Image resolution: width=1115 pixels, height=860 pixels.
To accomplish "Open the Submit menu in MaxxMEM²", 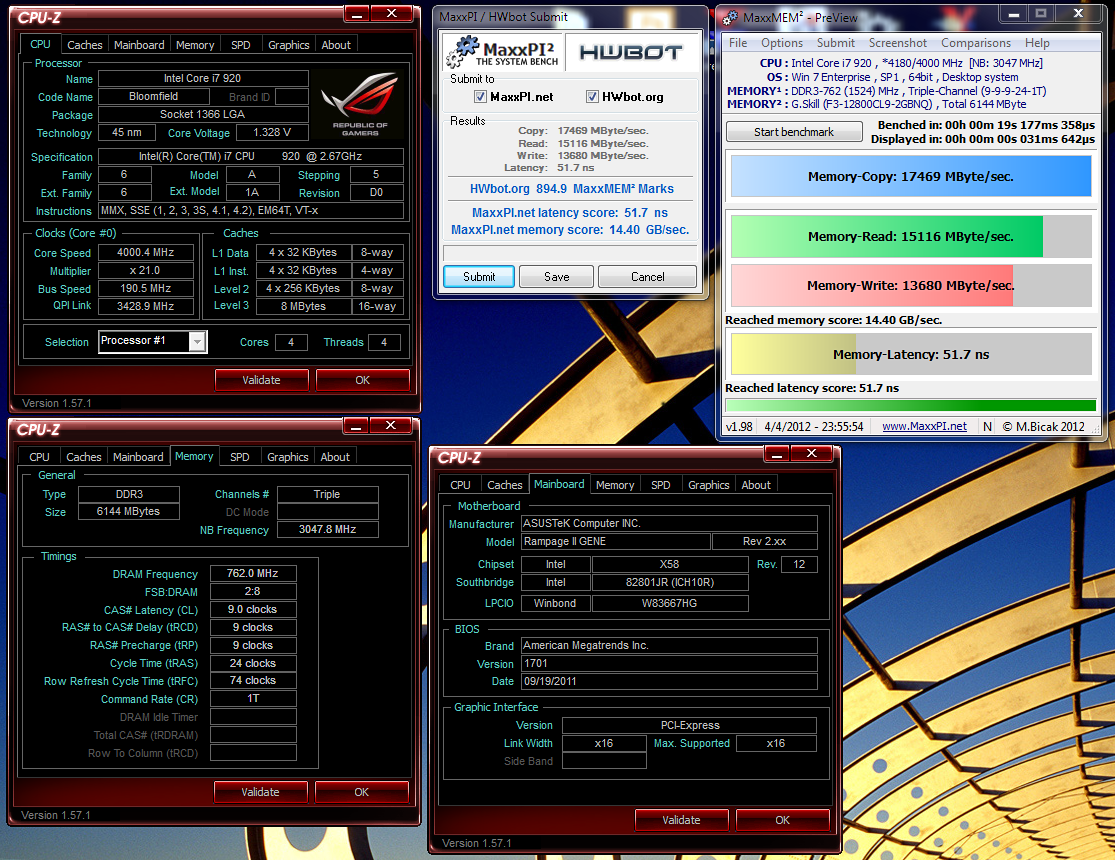I will coord(836,43).
